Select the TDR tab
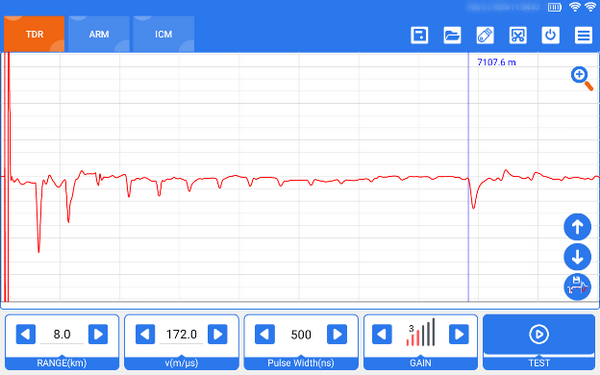This screenshot has width=600, height=375. point(34,34)
